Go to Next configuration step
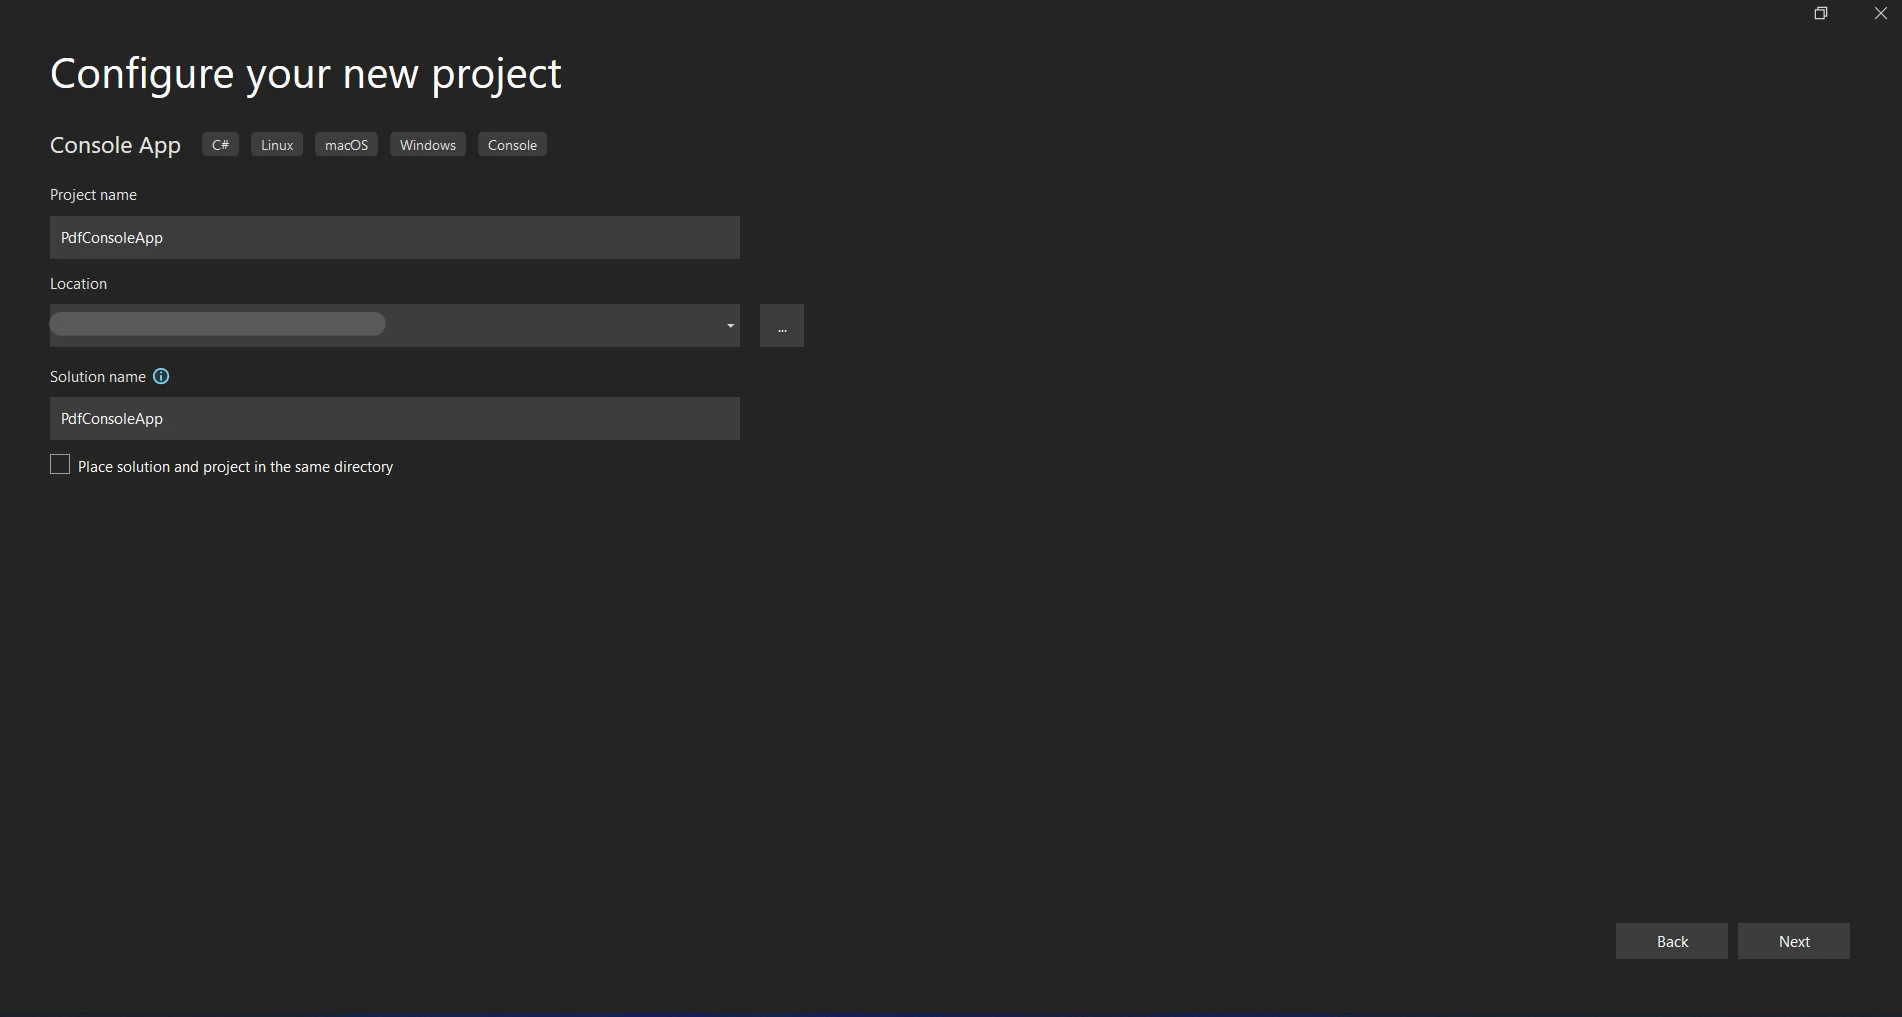Image resolution: width=1902 pixels, height=1017 pixels. (x=1794, y=941)
